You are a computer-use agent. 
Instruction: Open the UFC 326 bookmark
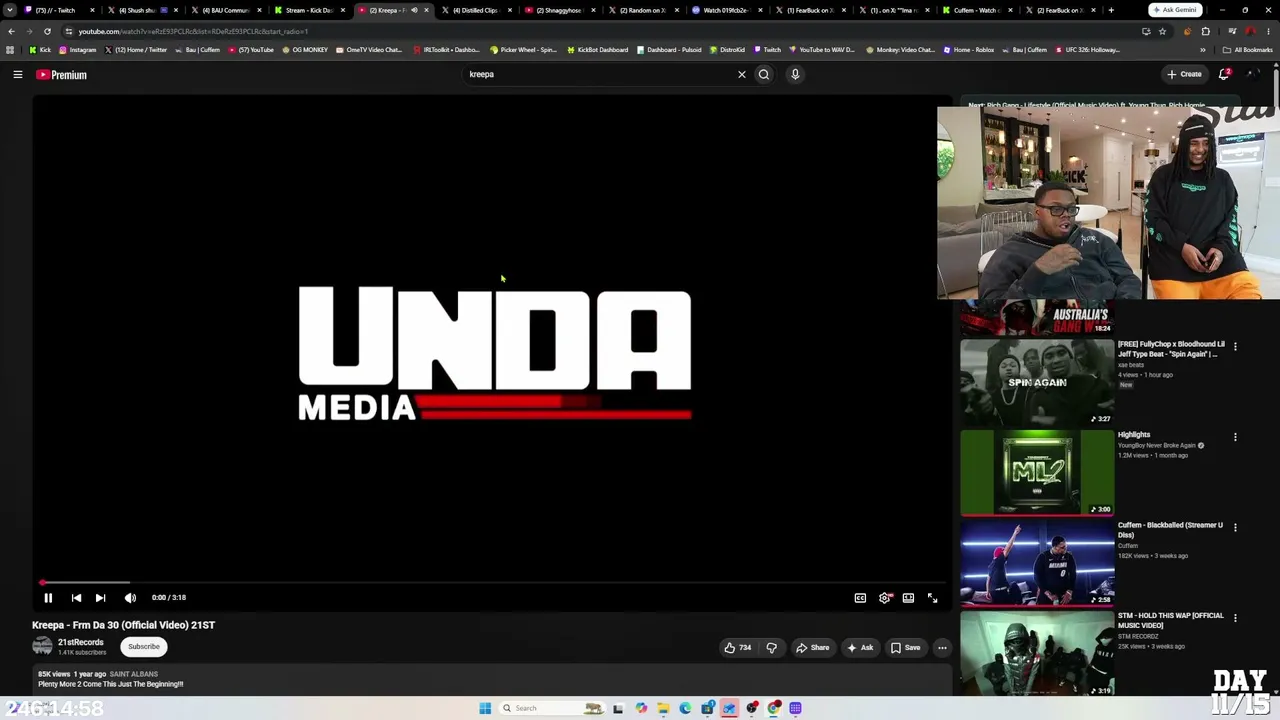[1087, 50]
